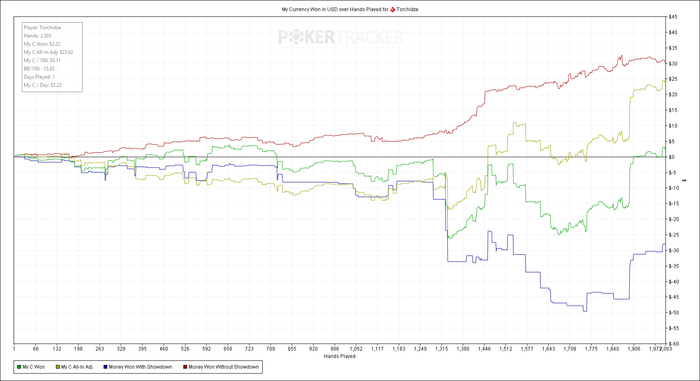
Task: Click the PokerStars icon beside Torchidze in title
Action: [x=392, y=9]
